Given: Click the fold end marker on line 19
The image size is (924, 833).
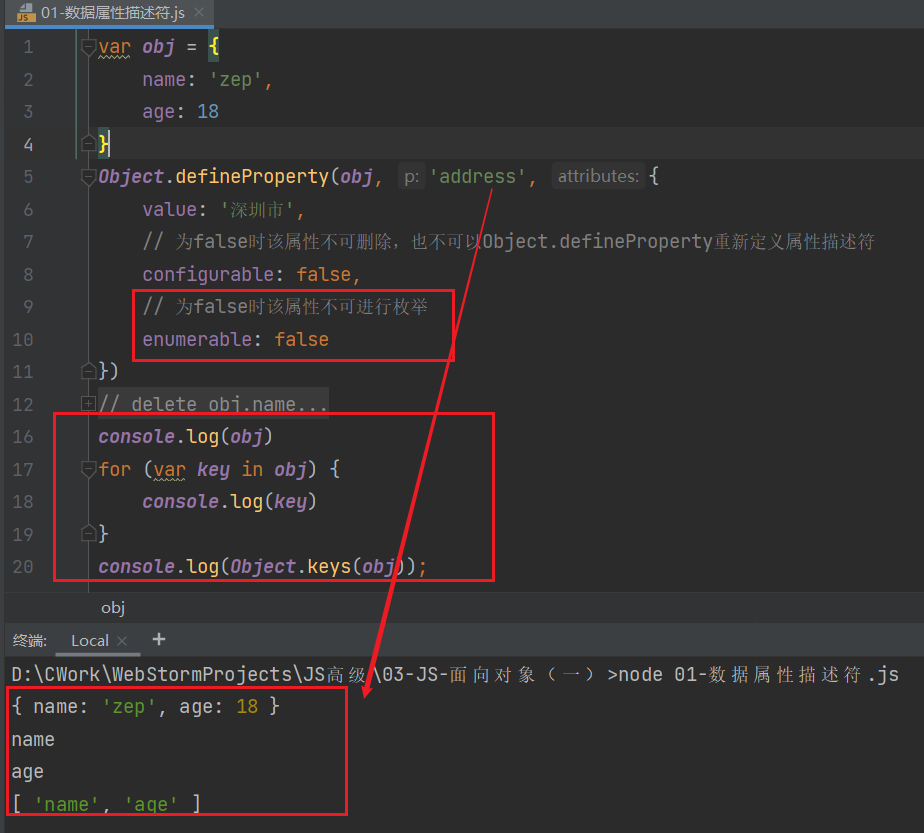Looking at the screenshot, I should [x=88, y=534].
